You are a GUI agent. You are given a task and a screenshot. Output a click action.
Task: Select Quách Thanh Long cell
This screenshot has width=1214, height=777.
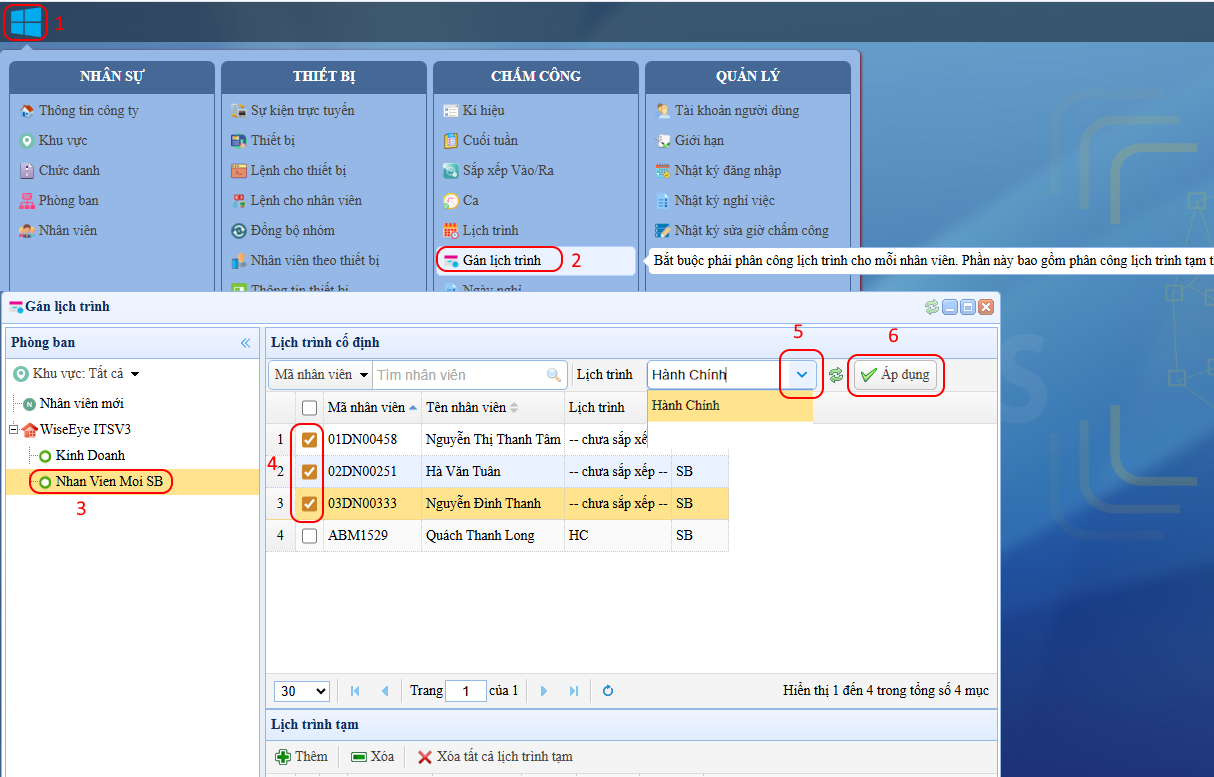[x=493, y=535]
